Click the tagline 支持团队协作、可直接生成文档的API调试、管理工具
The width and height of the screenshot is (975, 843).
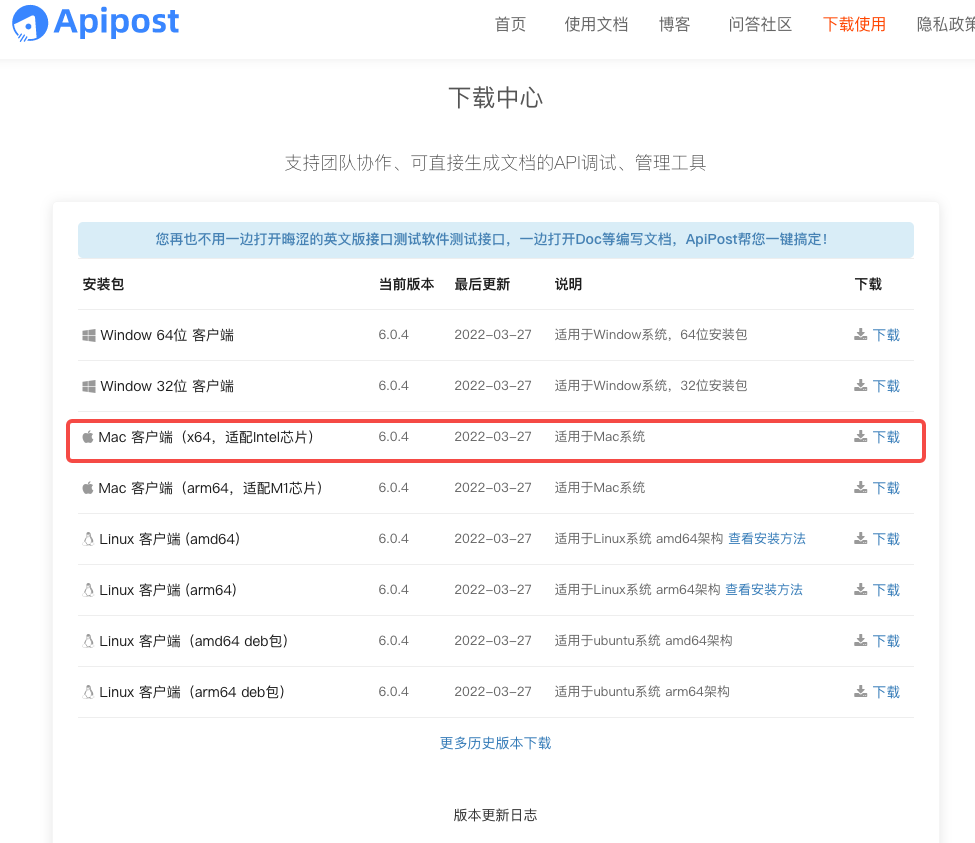496,163
